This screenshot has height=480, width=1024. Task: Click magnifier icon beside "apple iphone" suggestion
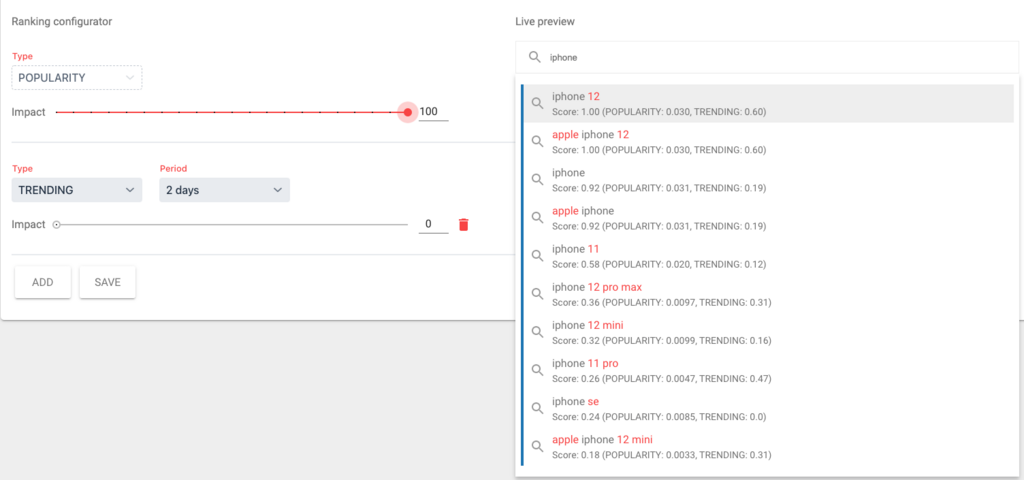[x=537, y=217]
